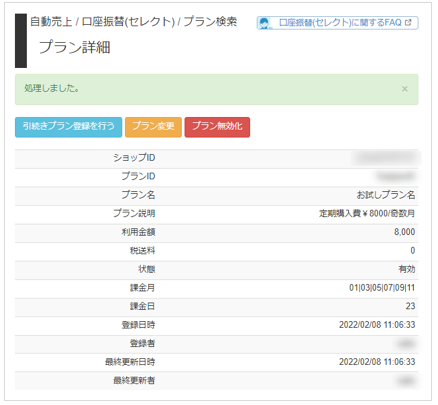Viewport: 438px width, 405px height.
Task: Click the お試しプラン名 value
Action: point(386,195)
